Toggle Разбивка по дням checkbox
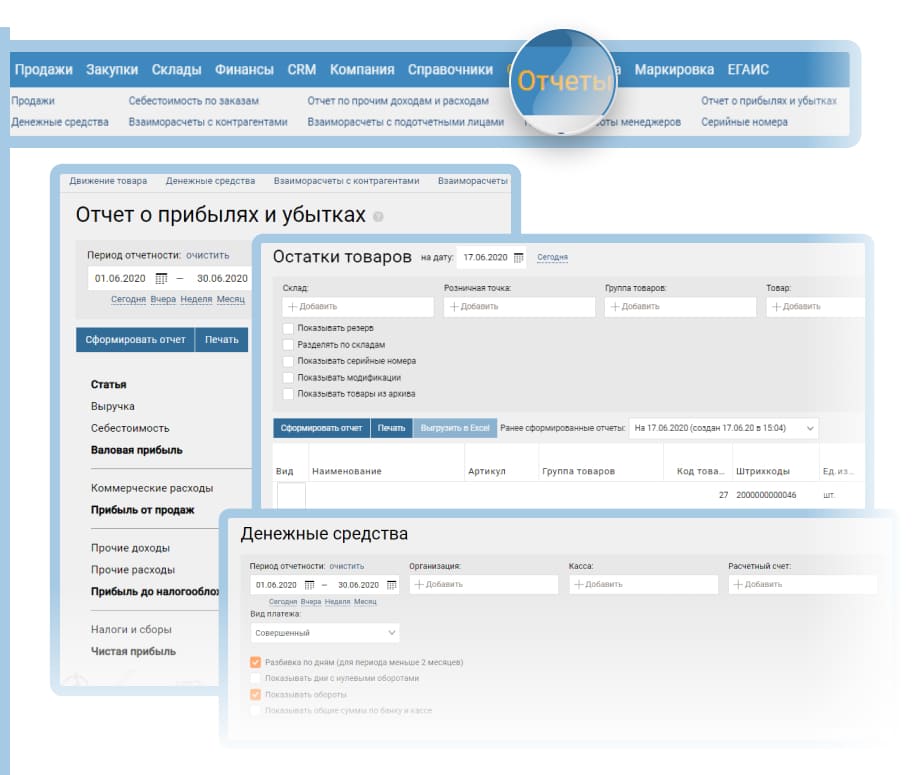This screenshot has height=775, width=914. (256, 662)
